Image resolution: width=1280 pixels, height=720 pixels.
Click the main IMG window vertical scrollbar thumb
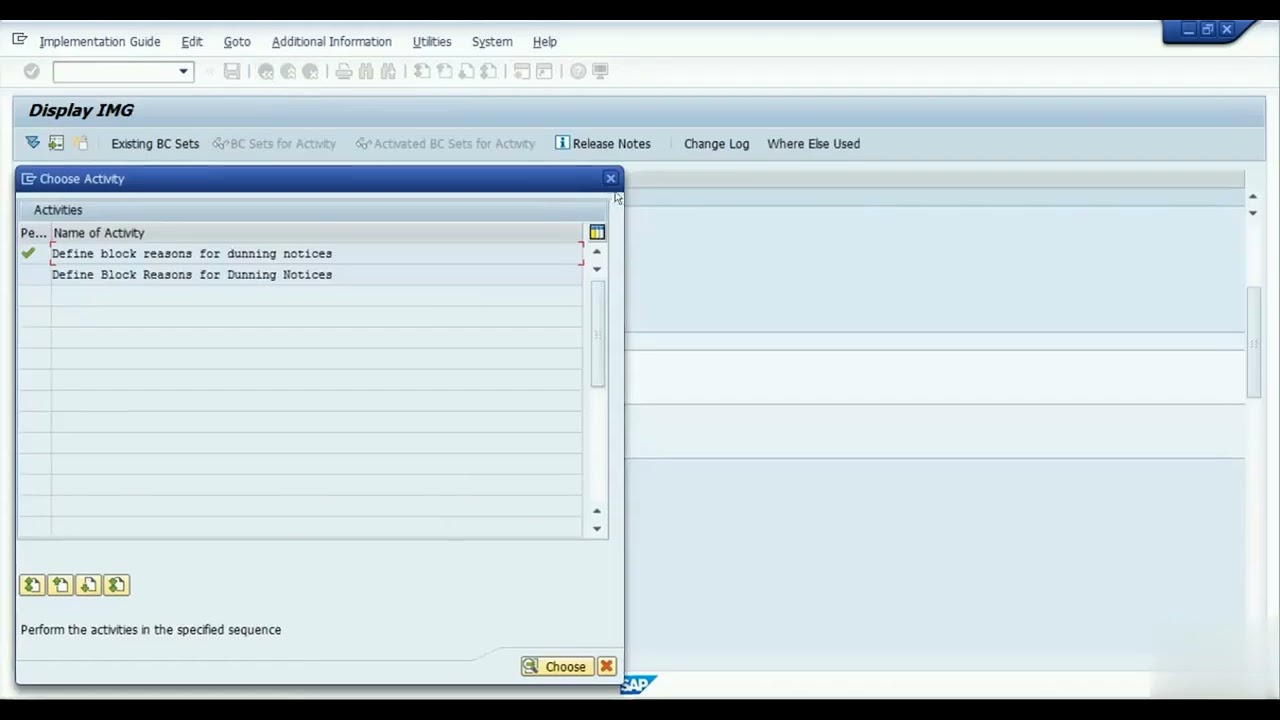(1253, 343)
